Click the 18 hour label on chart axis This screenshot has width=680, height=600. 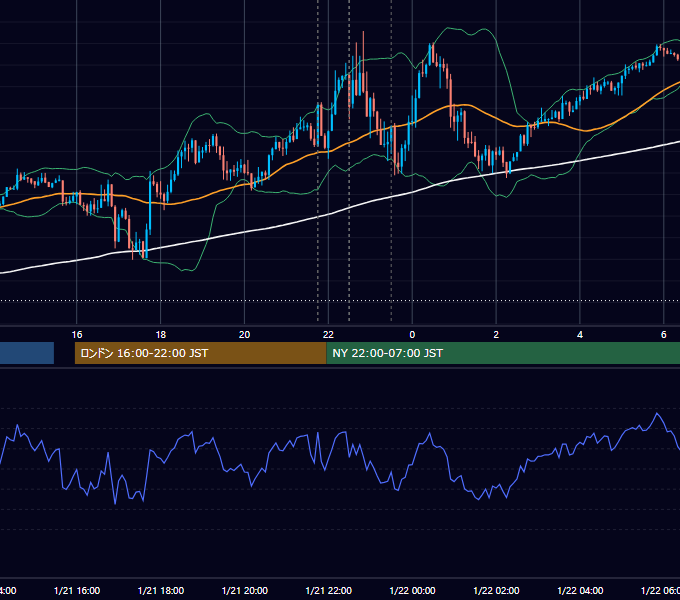(160, 335)
